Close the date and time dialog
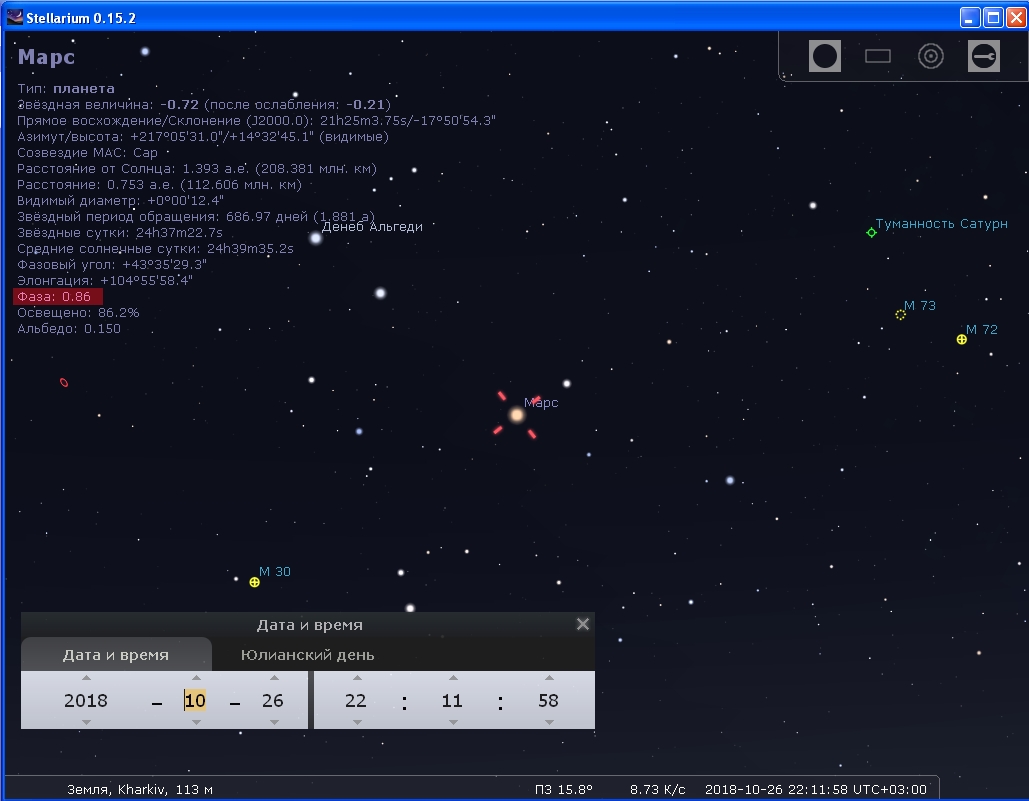This screenshot has width=1029, height=801. [x=583, y=624]
